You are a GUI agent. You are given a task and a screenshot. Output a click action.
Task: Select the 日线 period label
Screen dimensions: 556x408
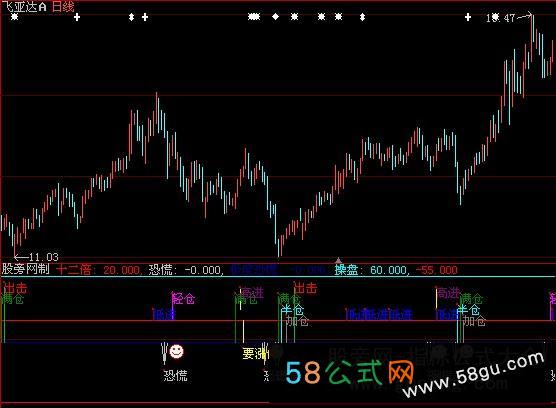(63, 6)
